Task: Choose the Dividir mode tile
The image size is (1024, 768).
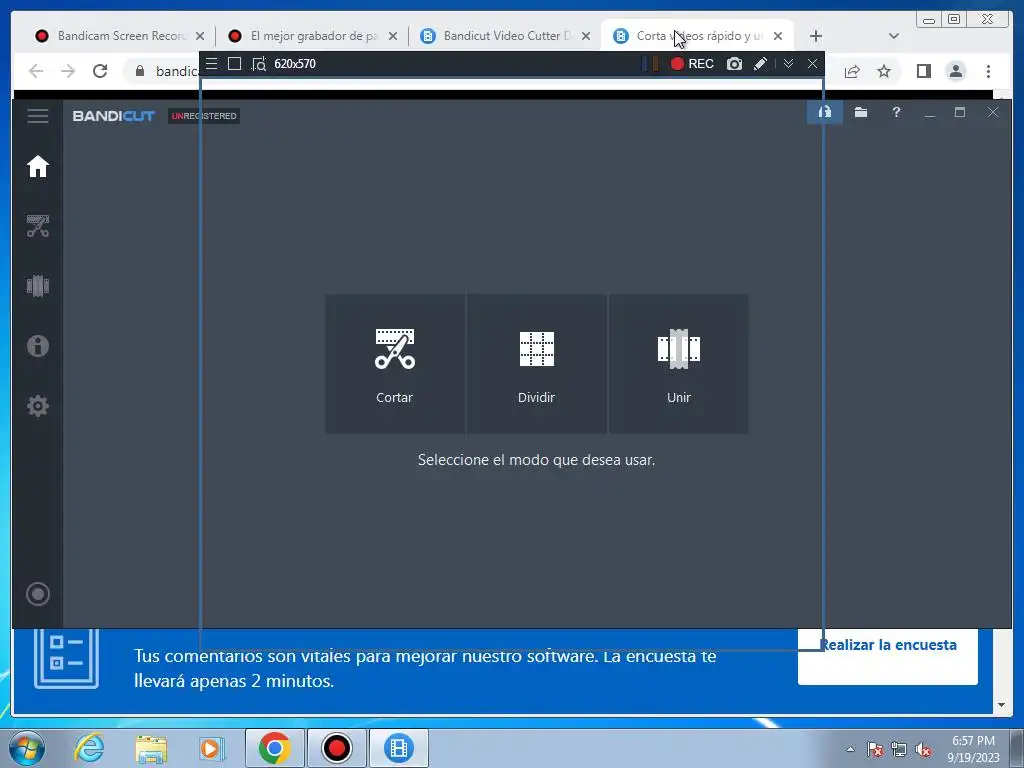Action: [x=537, y=364]
